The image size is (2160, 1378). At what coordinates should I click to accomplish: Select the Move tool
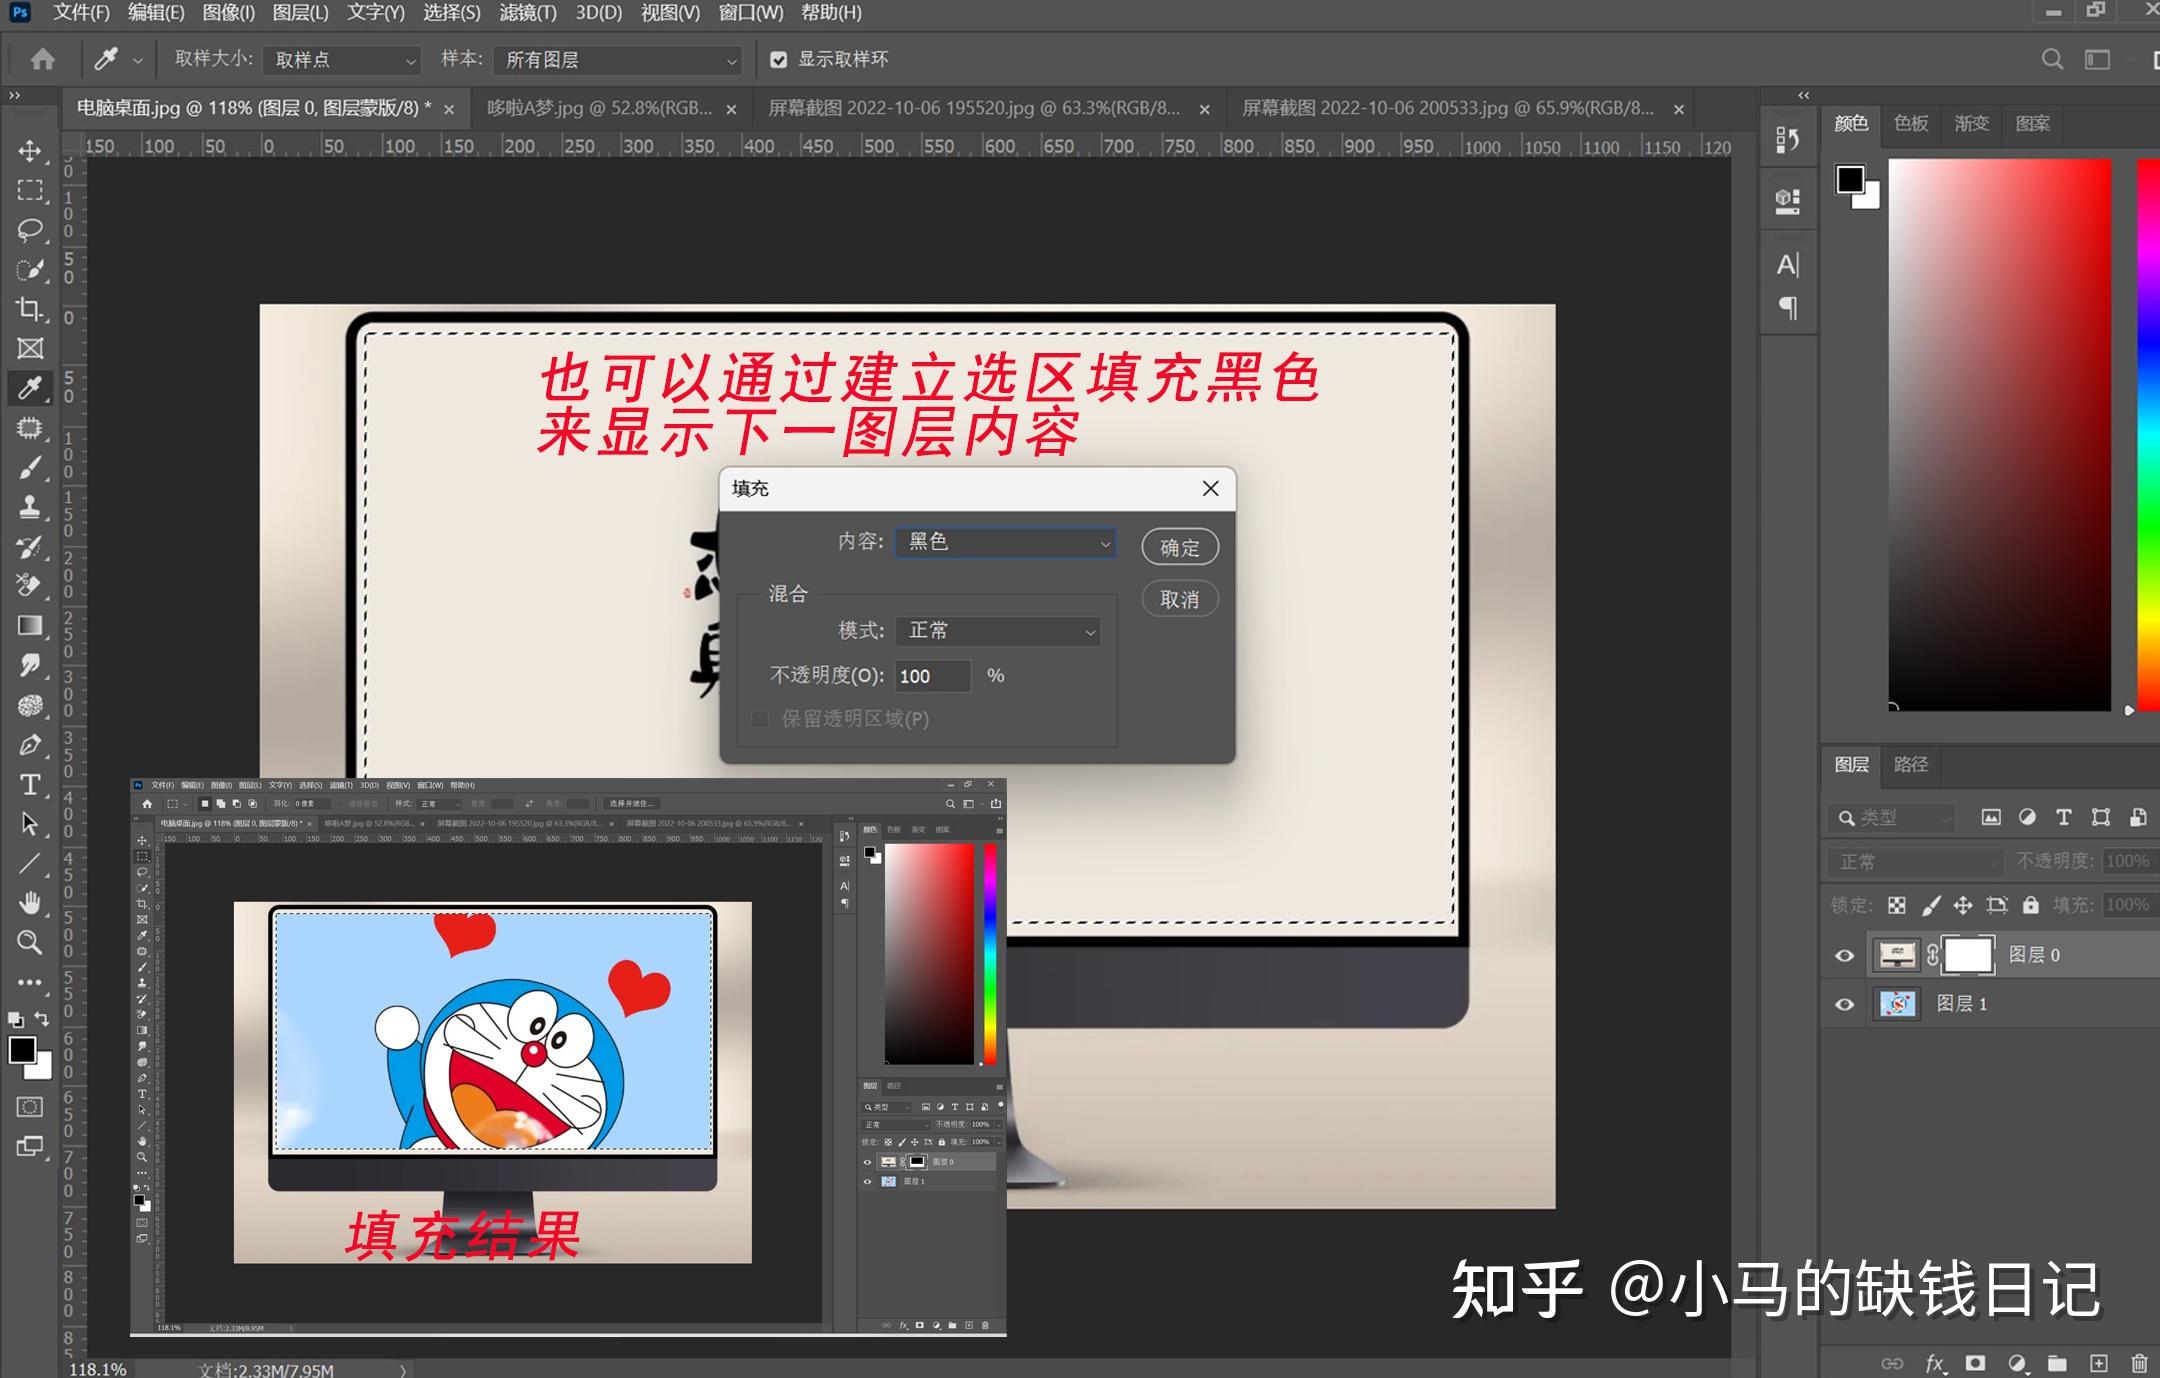(30, 151)
